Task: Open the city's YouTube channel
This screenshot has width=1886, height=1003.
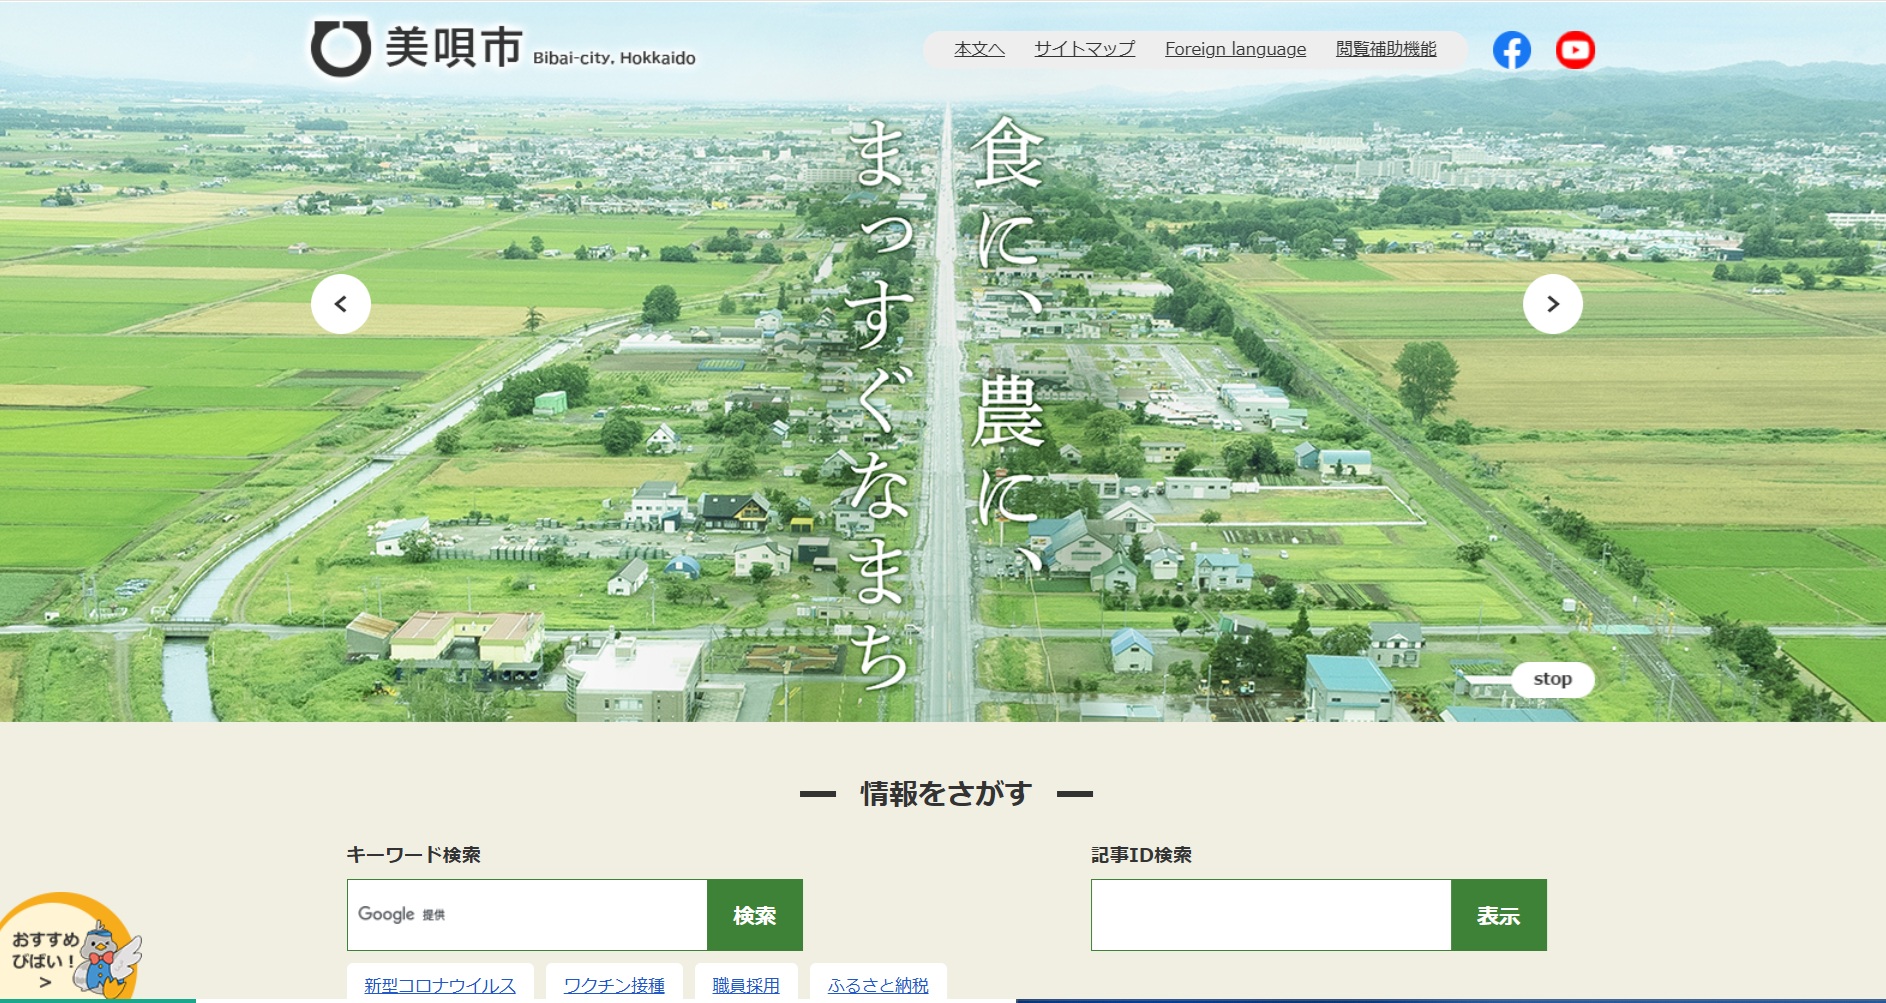Action: tap(1577, 49)
